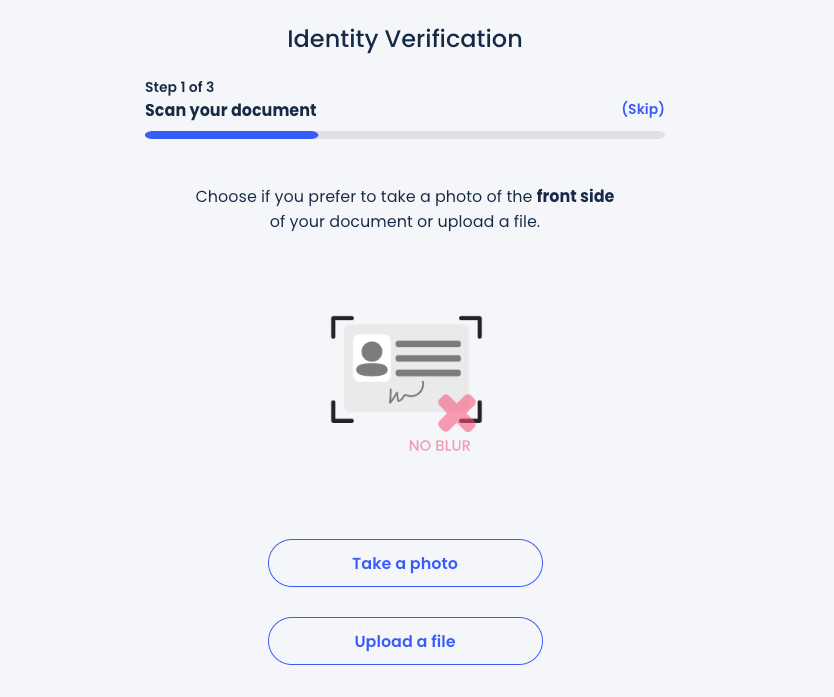Click the gray text lines on ID card

(428, 358)
